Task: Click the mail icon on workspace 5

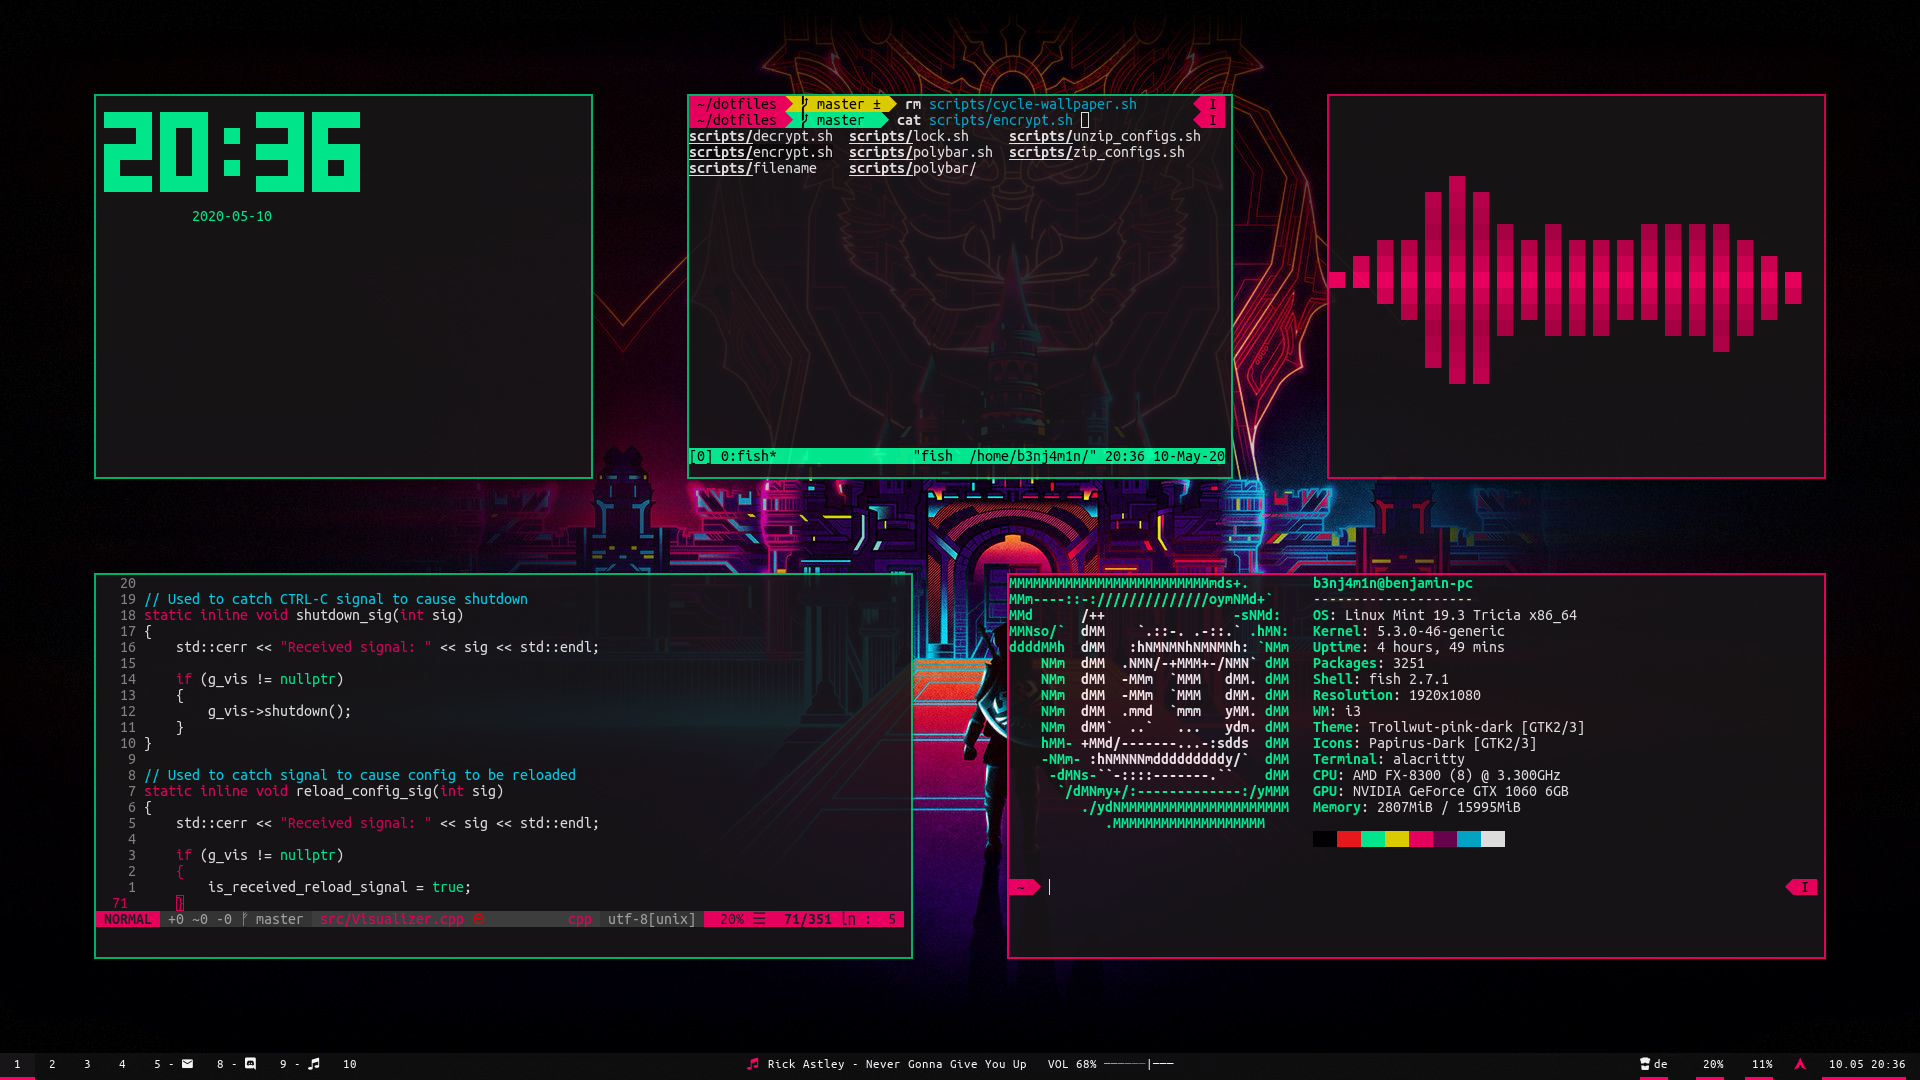Action: pos(187,1064)
